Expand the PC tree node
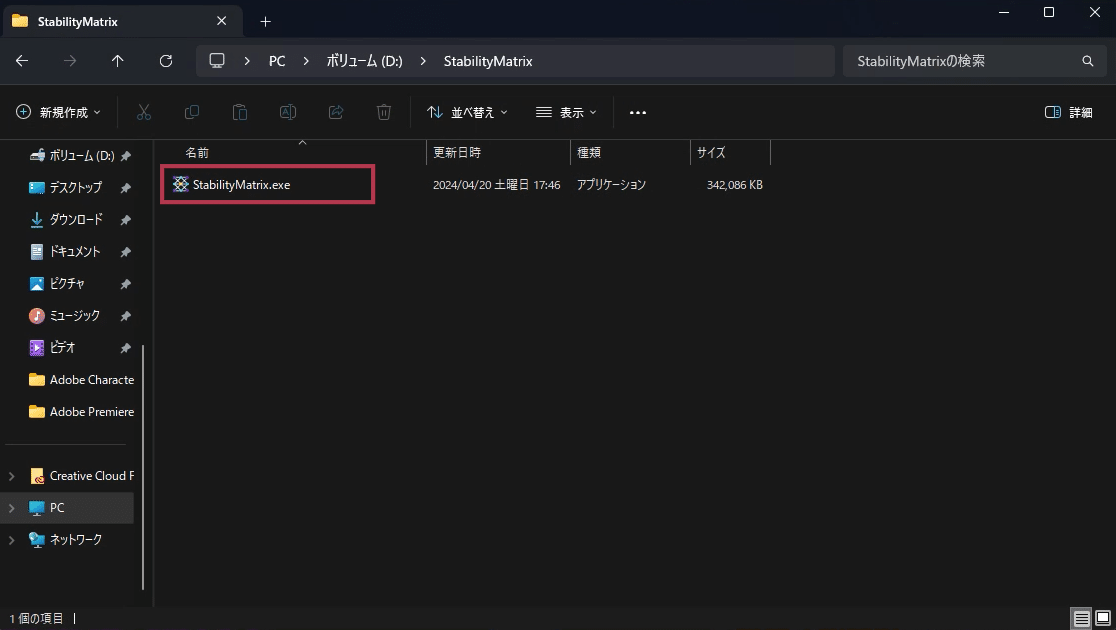 coord(11,508)
